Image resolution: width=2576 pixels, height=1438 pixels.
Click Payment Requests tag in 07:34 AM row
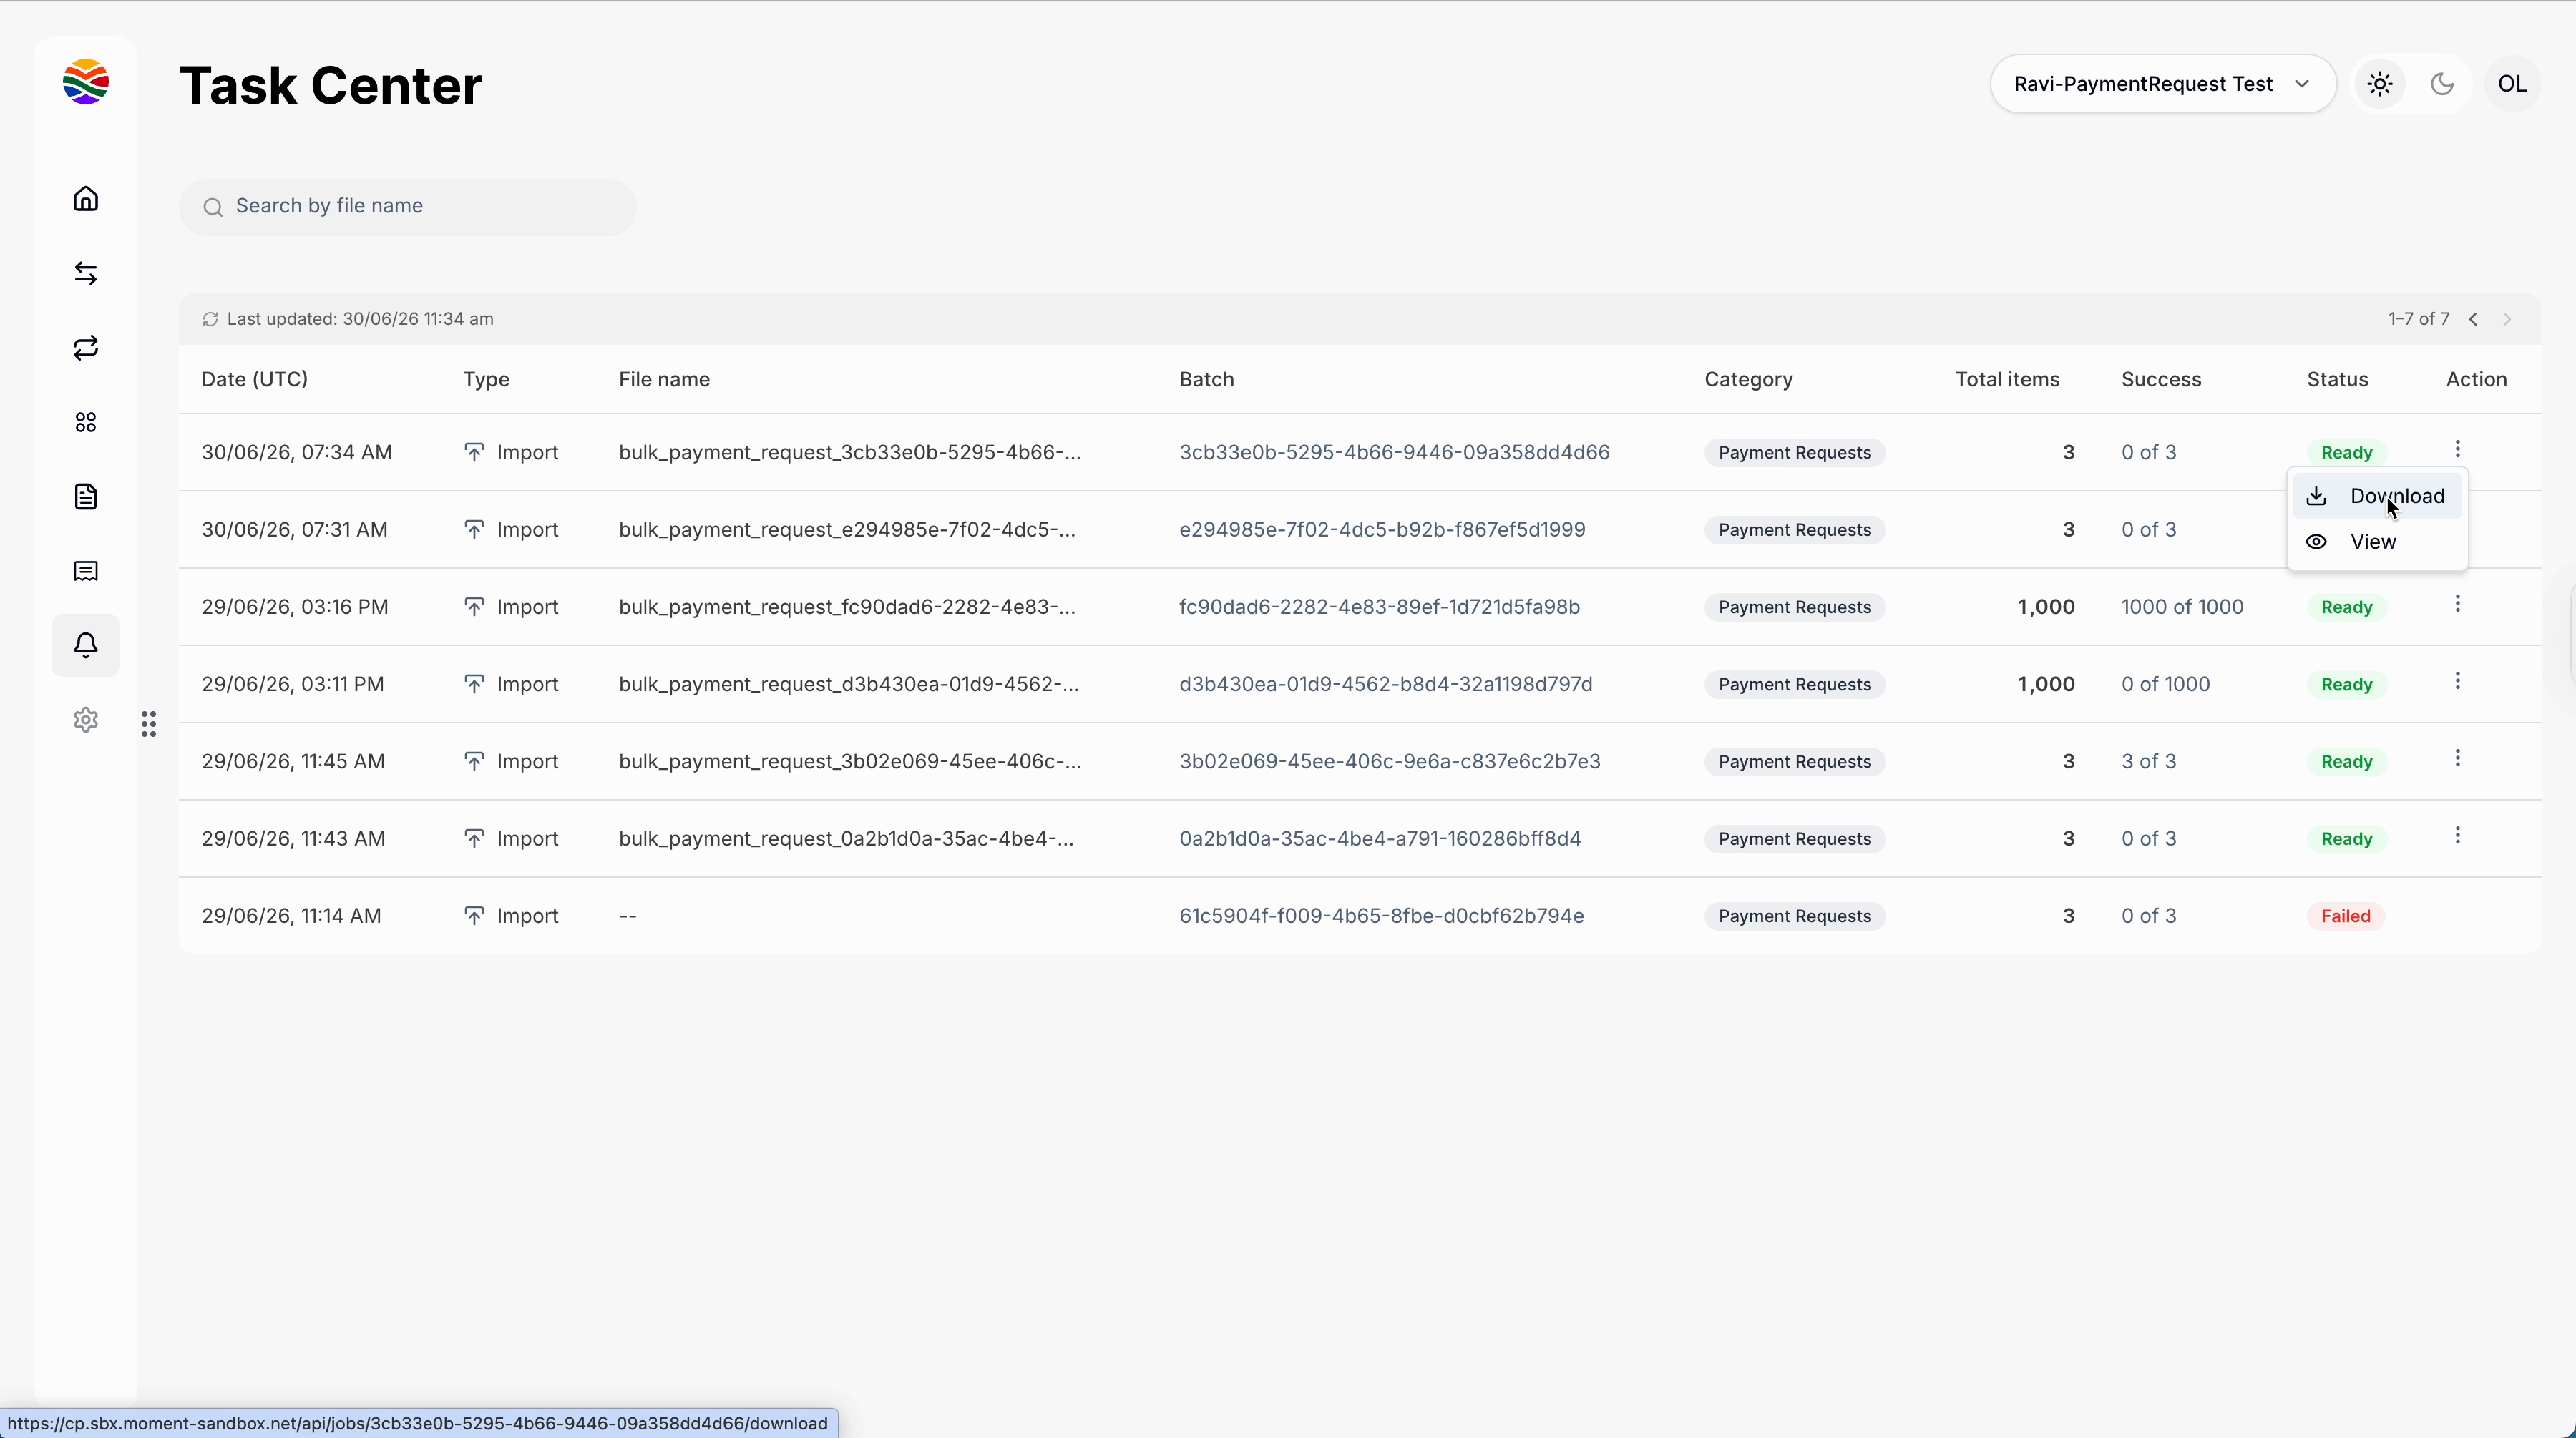coord(1794,452)
